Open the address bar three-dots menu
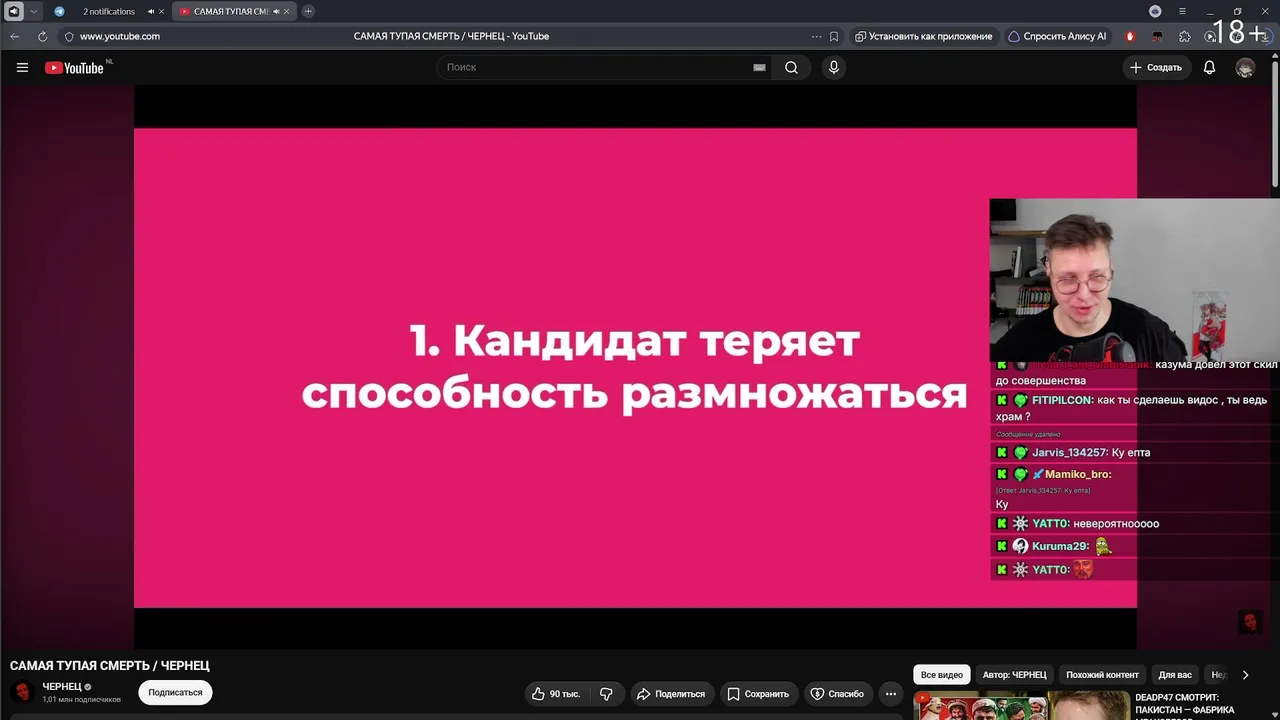This screenshot has width=1280, height=720. pyautogui.click(x=817, y=36)
